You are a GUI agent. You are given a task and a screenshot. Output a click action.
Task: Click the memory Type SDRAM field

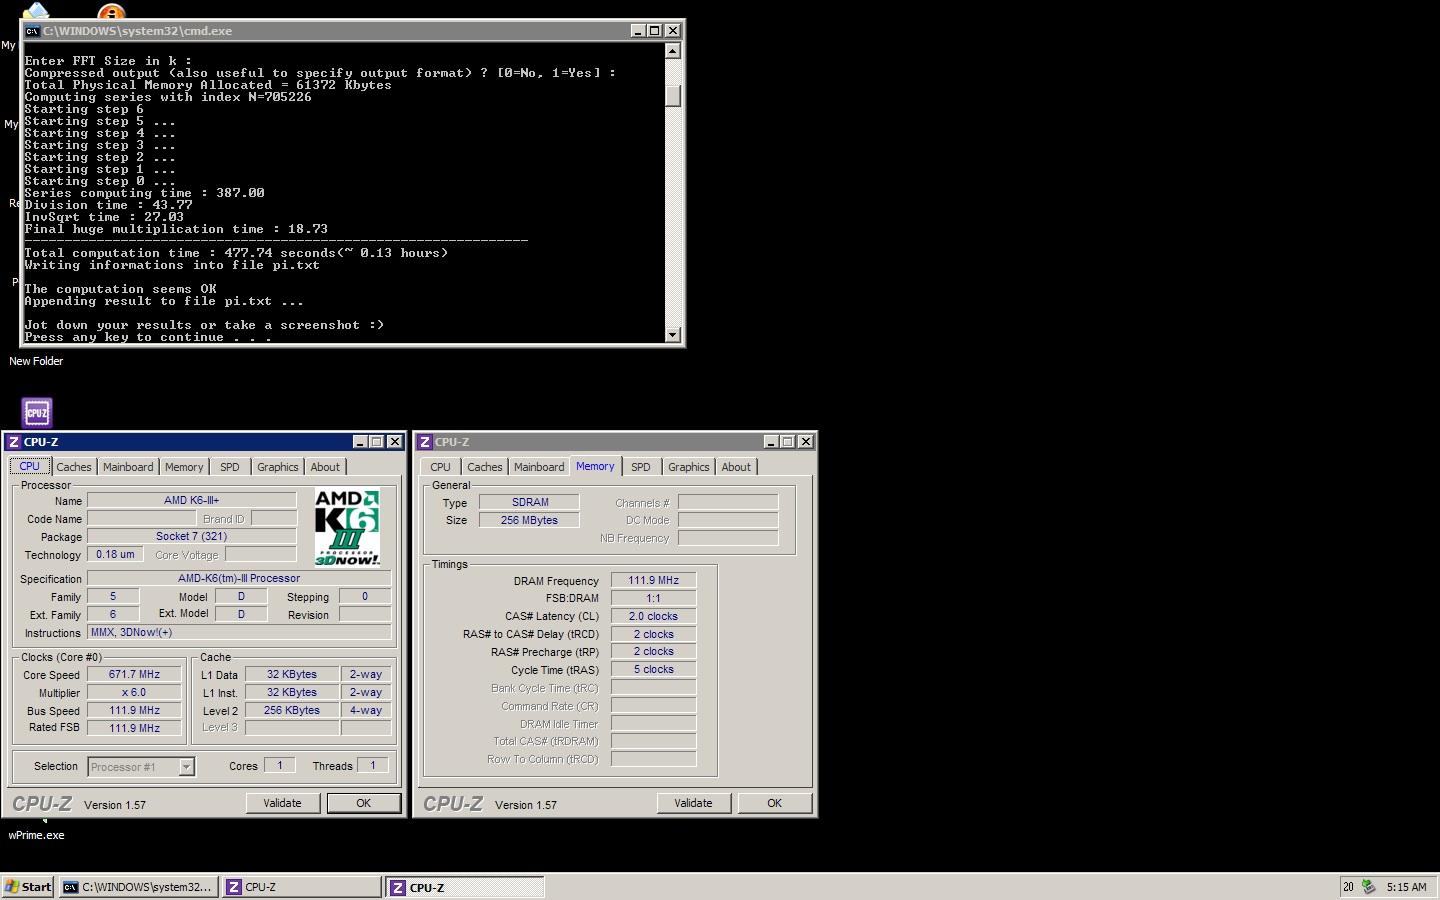(x=530, y=502)
